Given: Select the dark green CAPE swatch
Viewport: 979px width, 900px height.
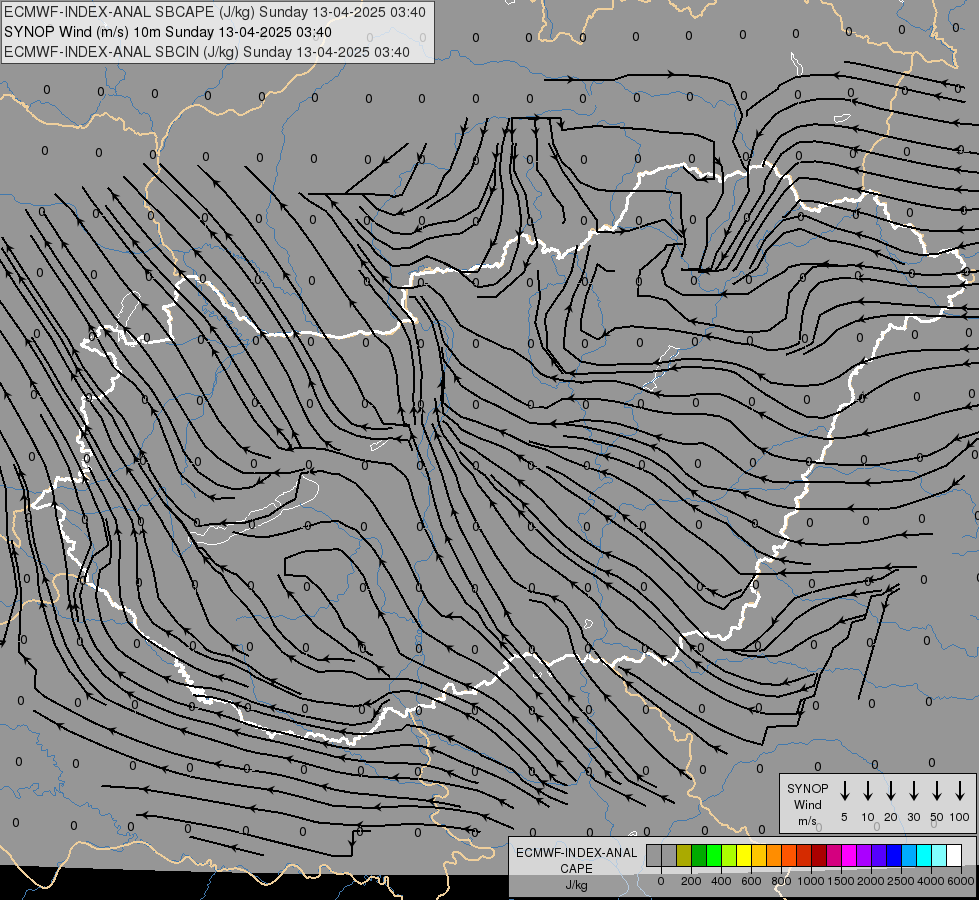Looking at the screenshot, I should (x=699, y=855).
